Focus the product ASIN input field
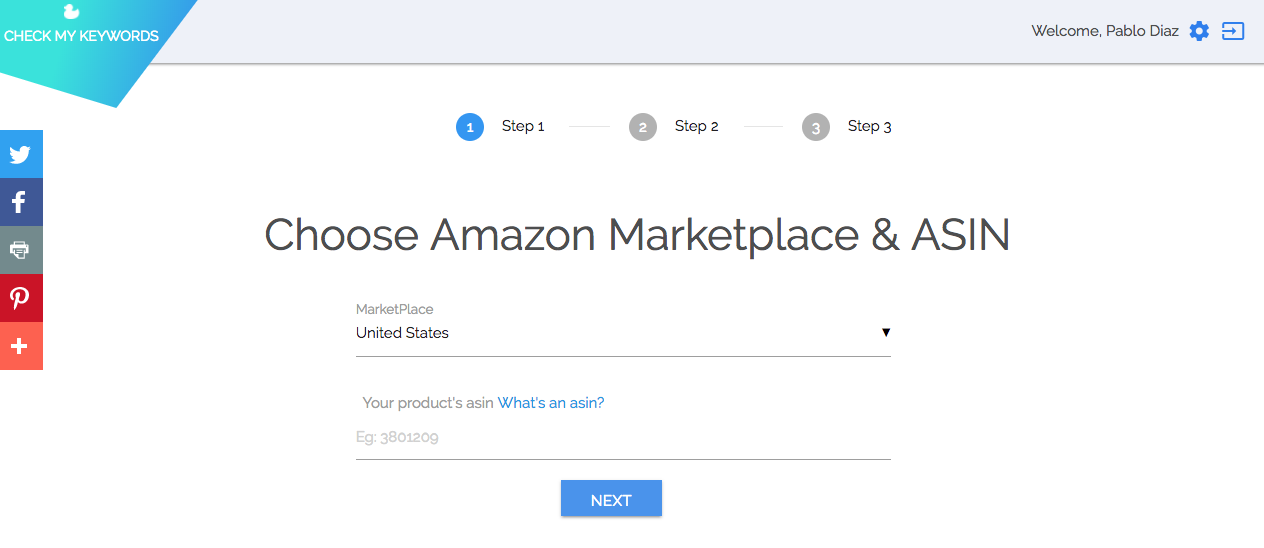The height and width of the screenshot is (548, 1264). tap(622, 438)
